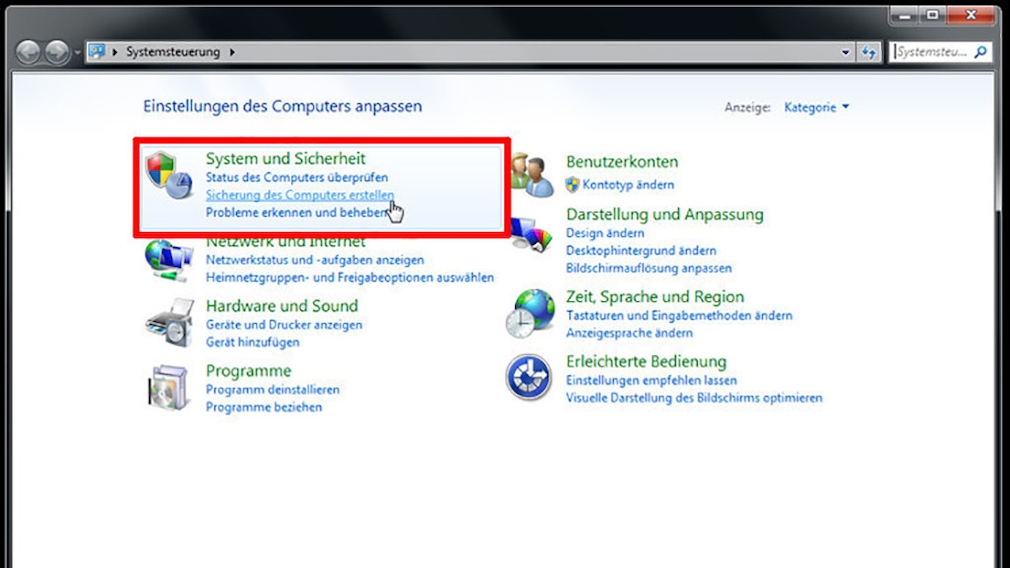Image resolution: width=1010 pixels, height=568 pixels.
Task: Click Kontotyp ändern link
Action: [628, 185]
